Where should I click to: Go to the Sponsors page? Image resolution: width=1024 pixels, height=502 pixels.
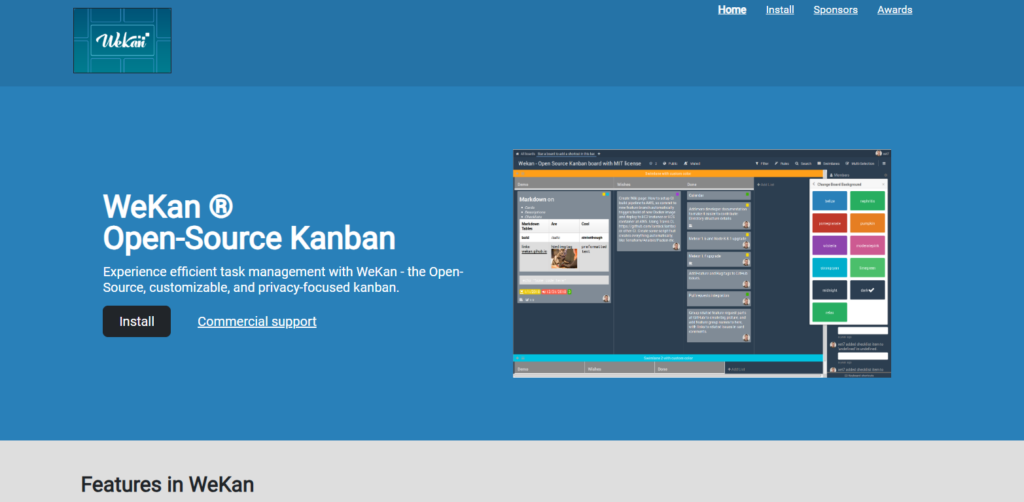pos(835,10)
